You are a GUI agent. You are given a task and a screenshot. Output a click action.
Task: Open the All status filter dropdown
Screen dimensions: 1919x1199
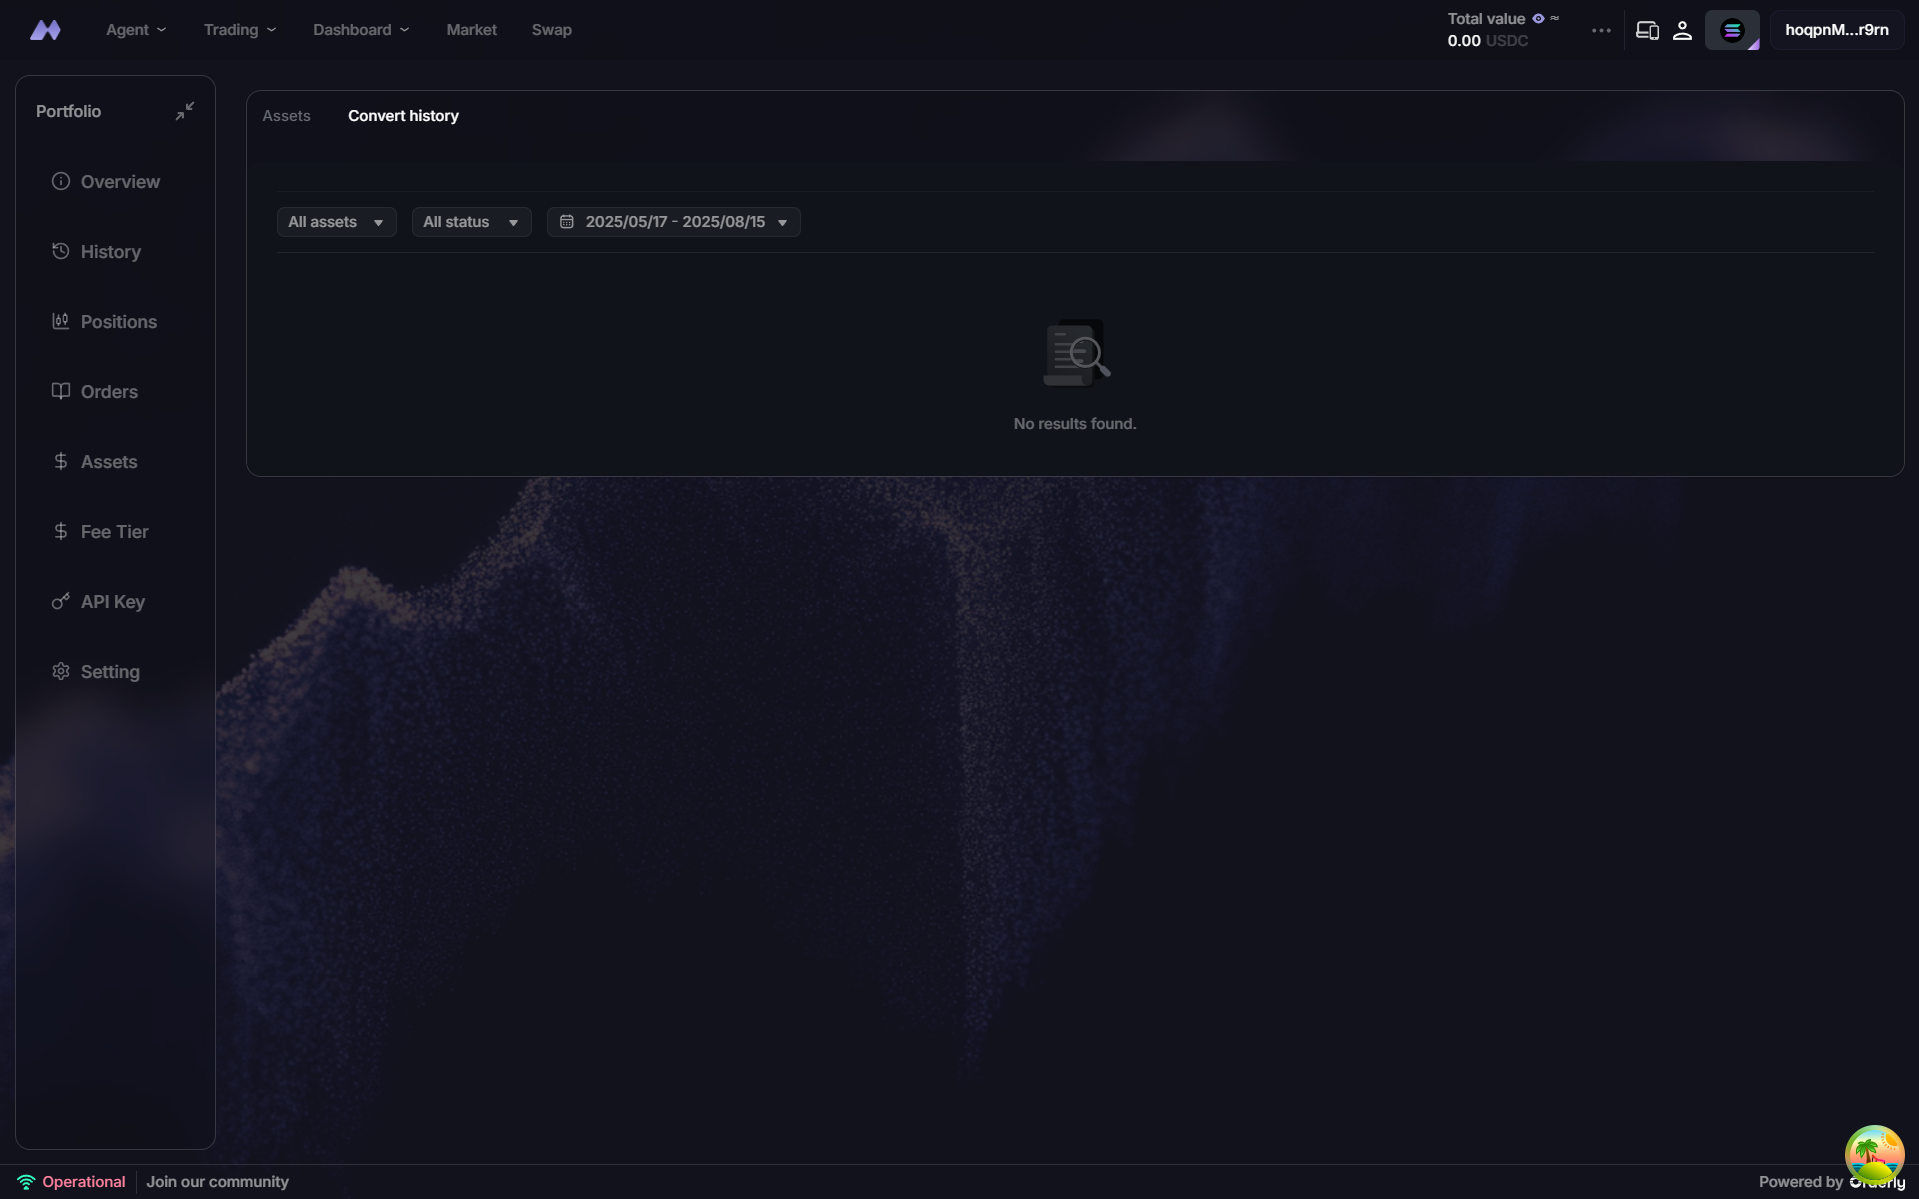coord(471,222)
